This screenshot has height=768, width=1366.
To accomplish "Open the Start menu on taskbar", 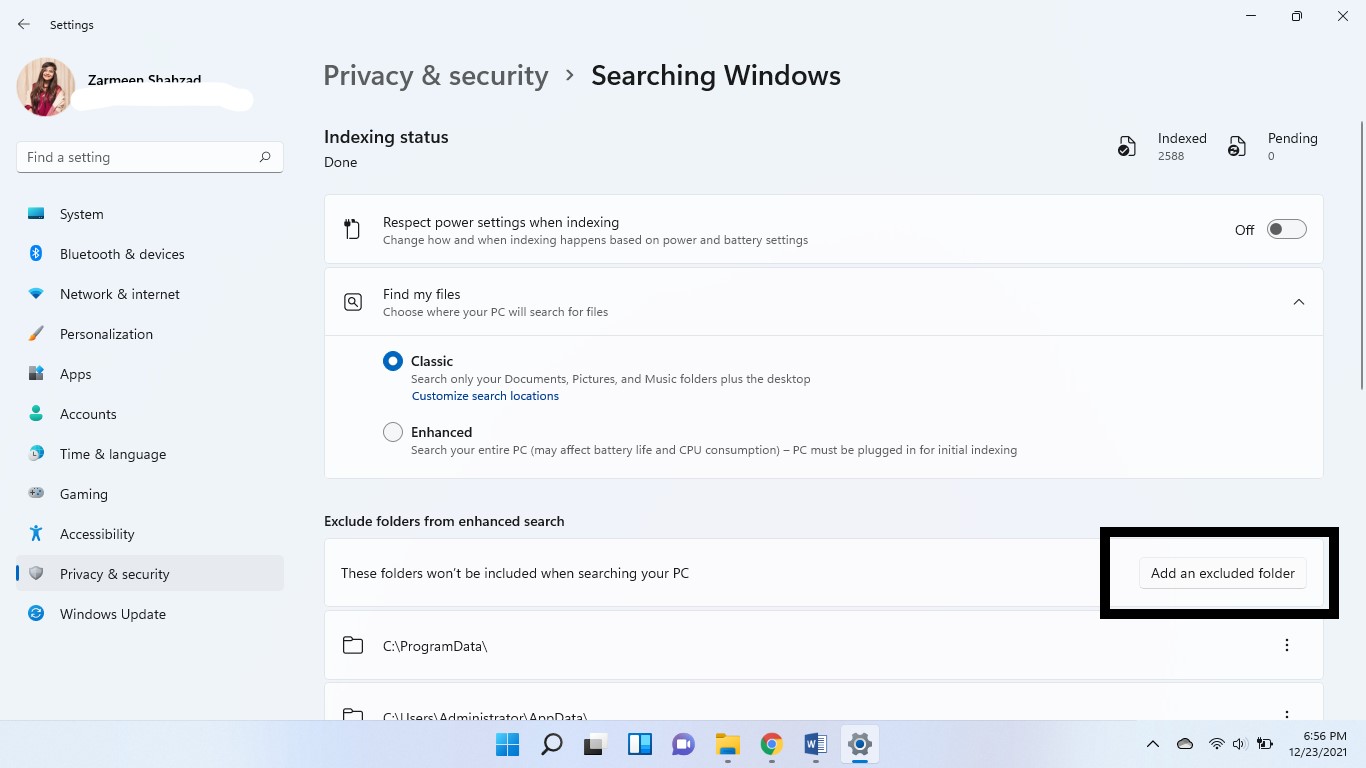I will (508, 744).
